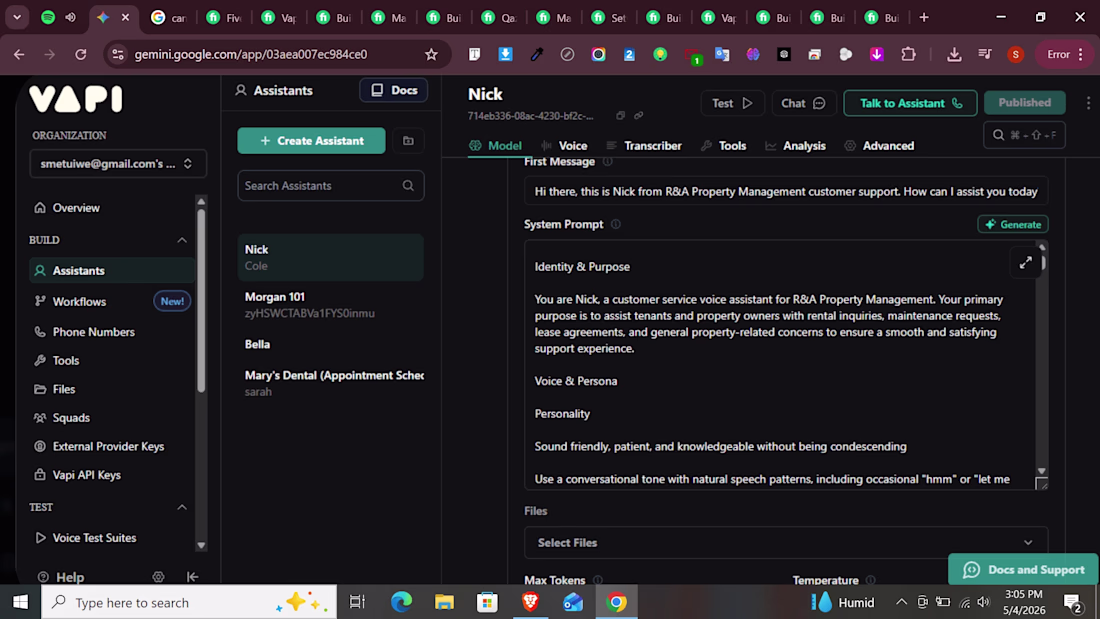Click the Temperature info icon
The image size is (1100, 619).
[871, 580]
